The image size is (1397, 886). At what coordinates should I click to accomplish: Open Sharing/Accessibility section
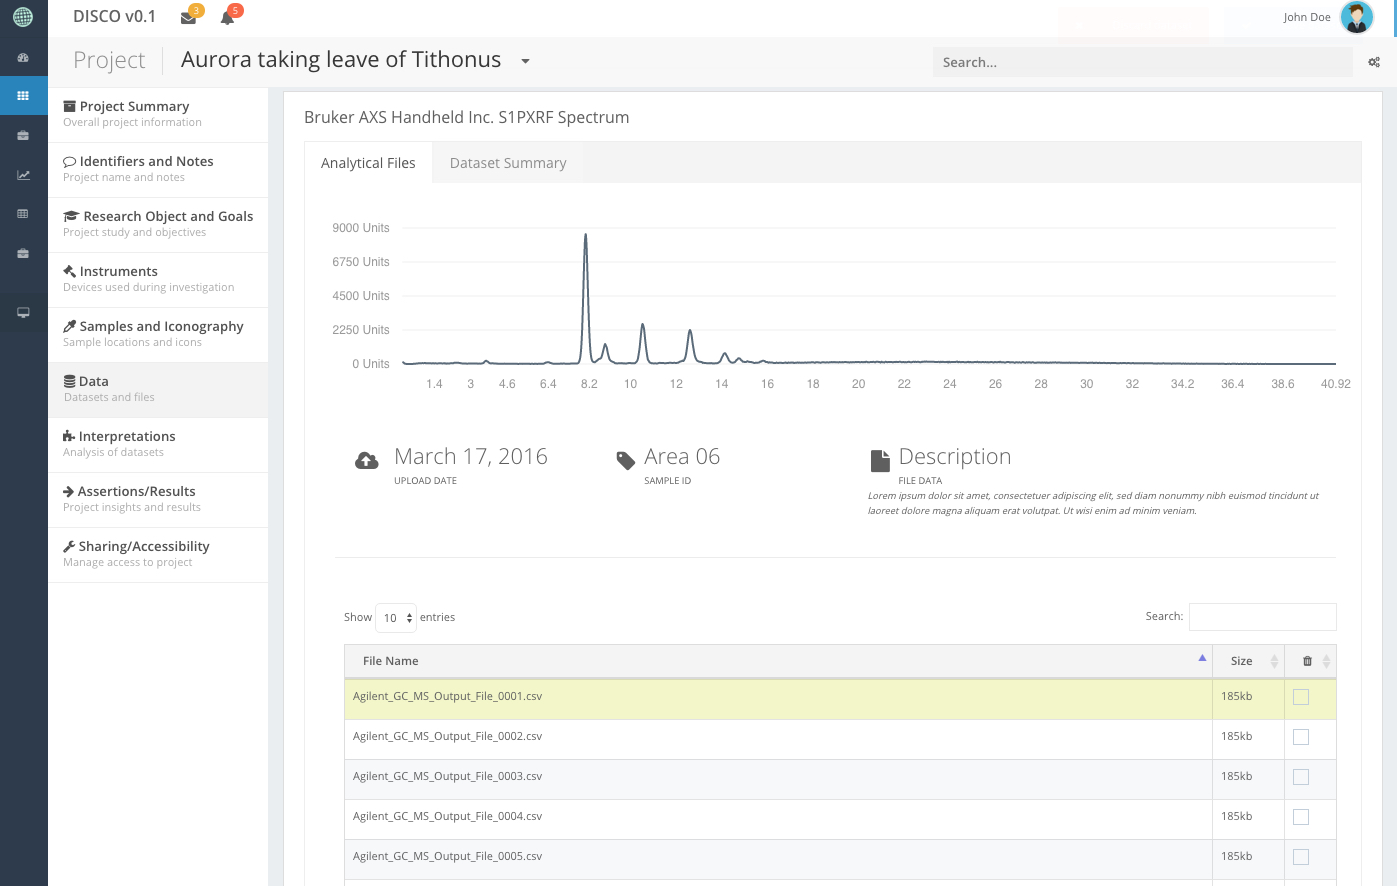(144, 547)
